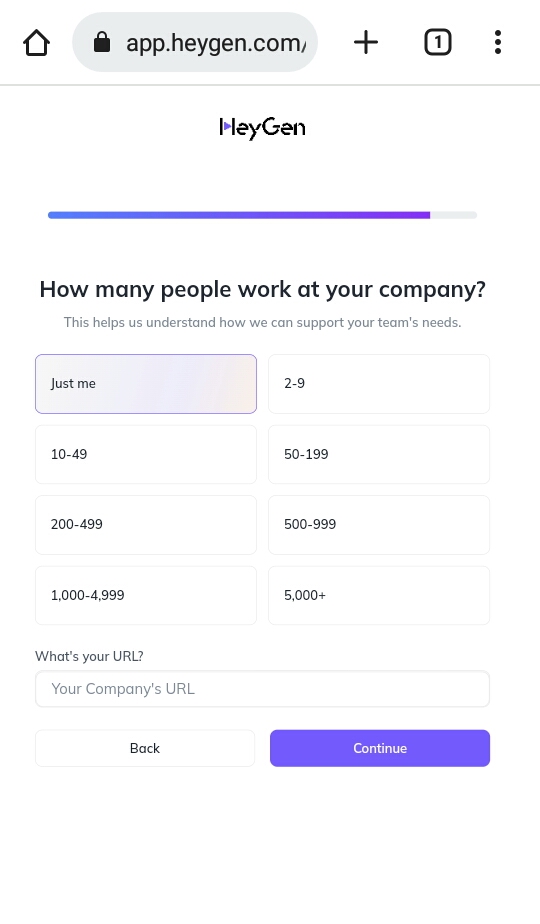The height and width of the screenshot is (924, 540).
Task: Go back with the Back button
Action: tap(145, 748)
